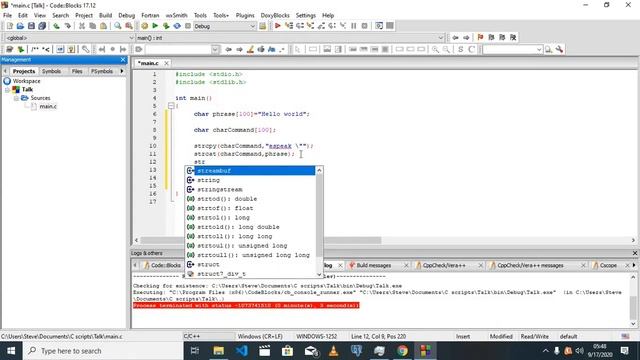Open the thread search combo box dropdown
The image size is (640, 360).
click(x=539, y=49)
